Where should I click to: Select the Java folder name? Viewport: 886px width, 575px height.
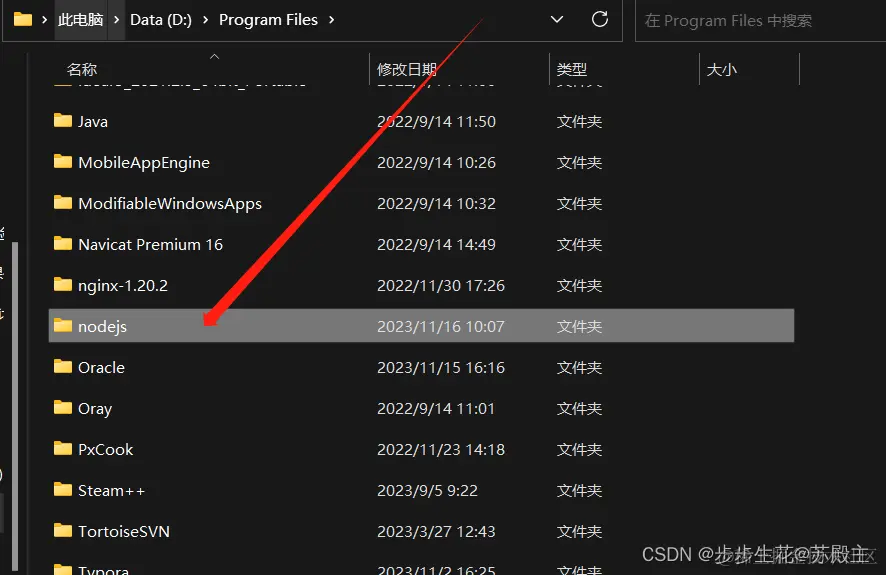(x=93, y=121)
